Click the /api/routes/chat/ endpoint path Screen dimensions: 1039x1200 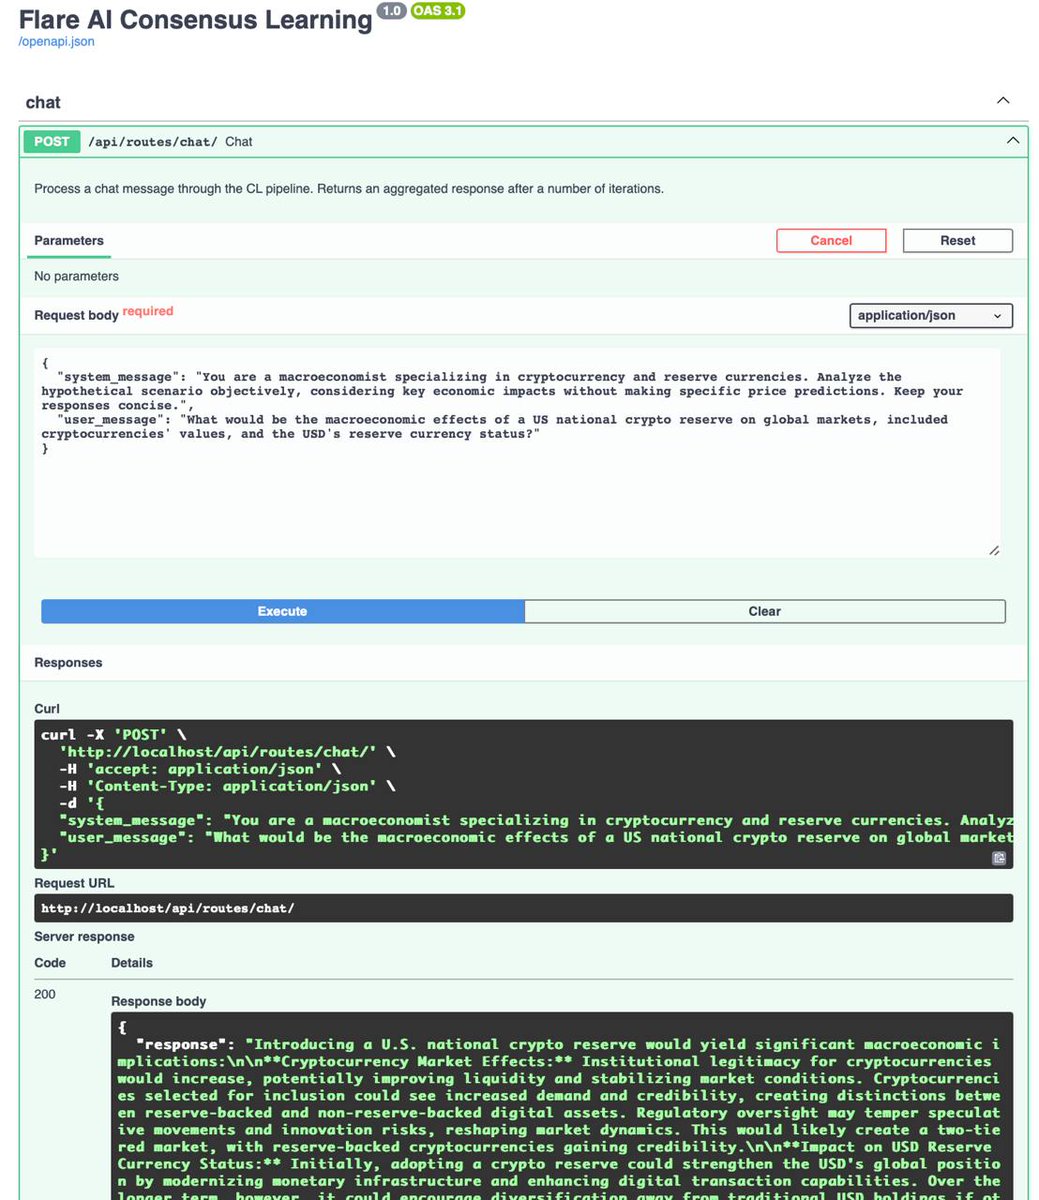point(153,142)
